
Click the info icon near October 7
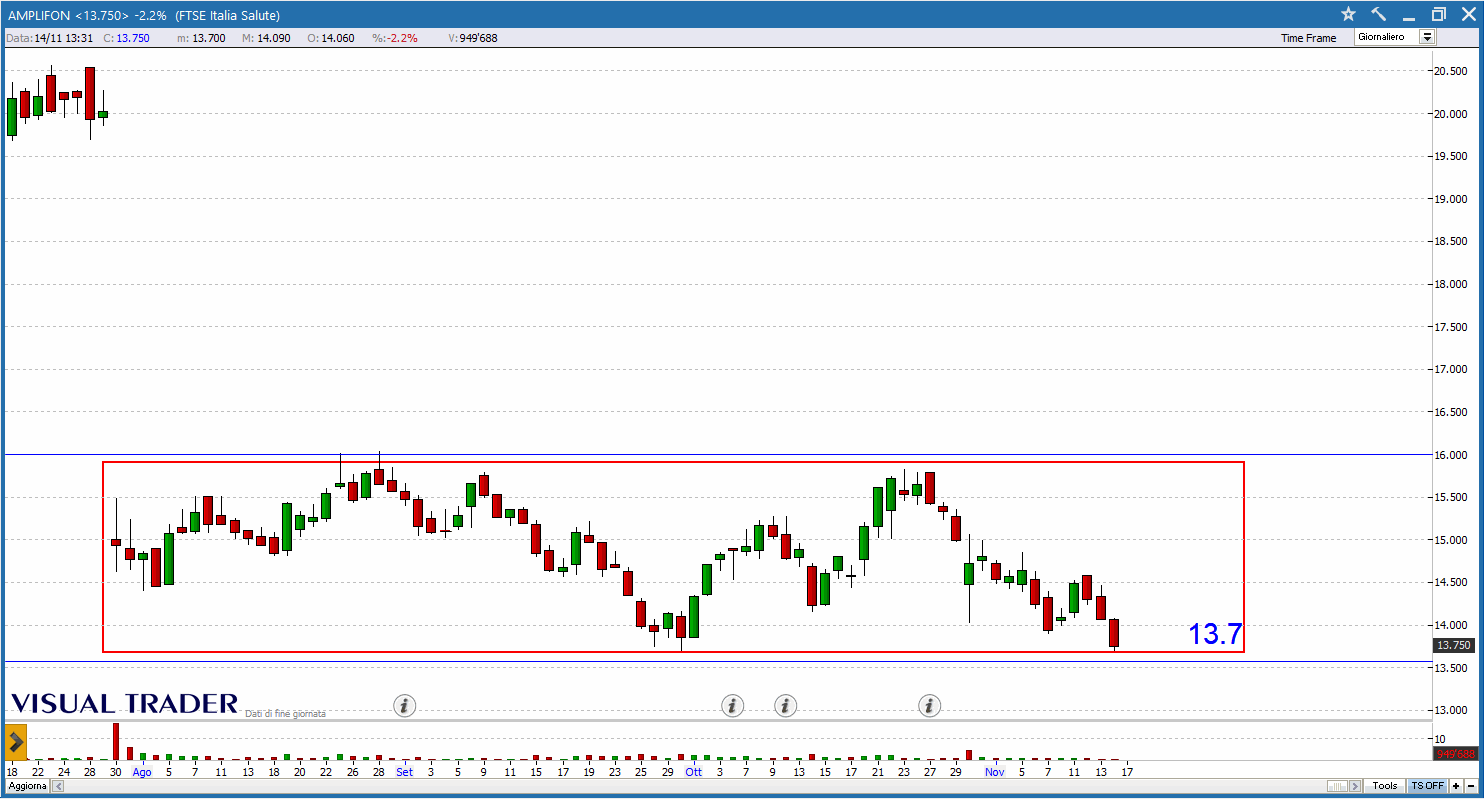733,706
